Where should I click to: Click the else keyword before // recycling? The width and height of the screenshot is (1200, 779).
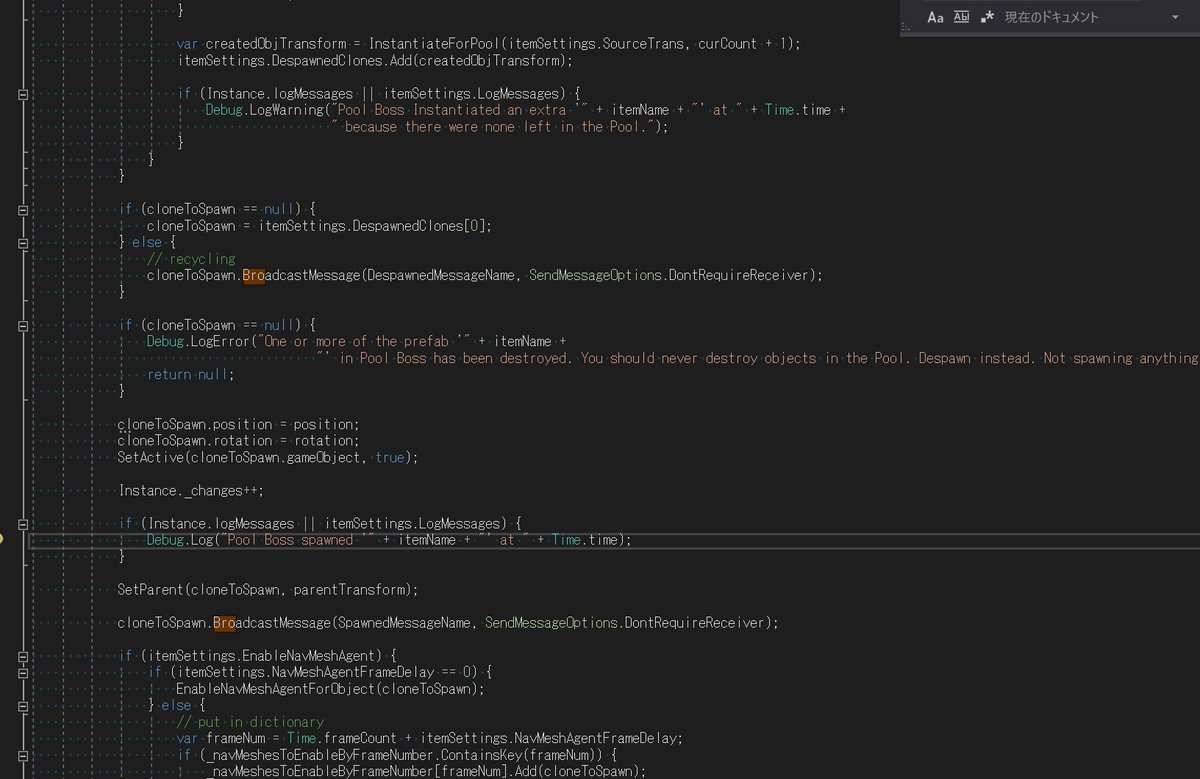pos(148,242)
